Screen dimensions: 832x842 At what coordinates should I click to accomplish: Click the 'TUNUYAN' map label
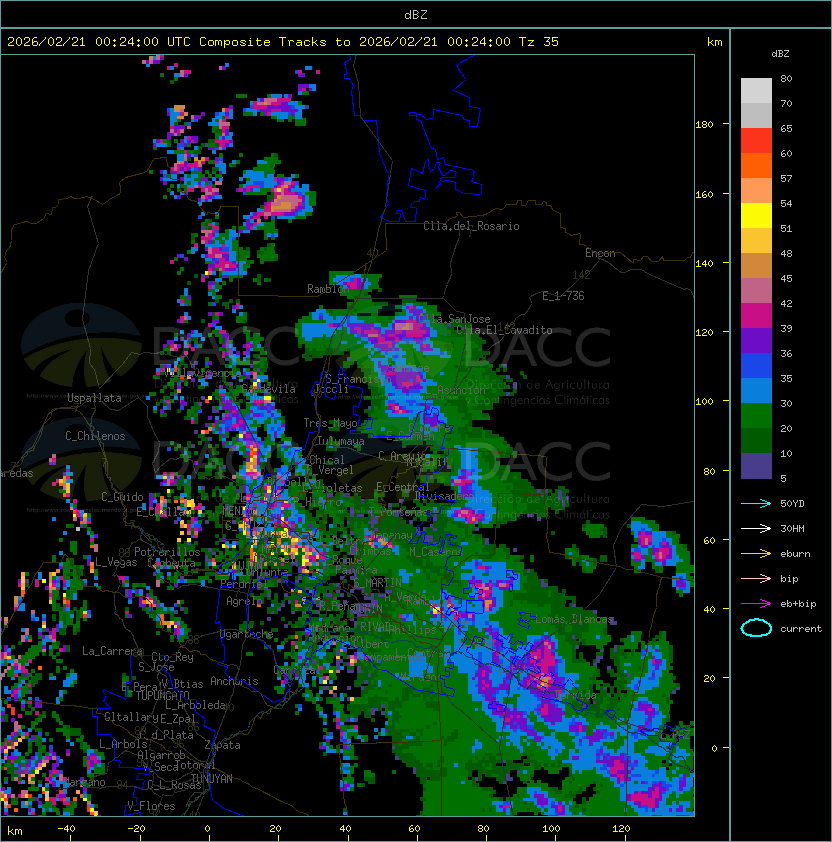pyautogui.click(x=212, y=778)
